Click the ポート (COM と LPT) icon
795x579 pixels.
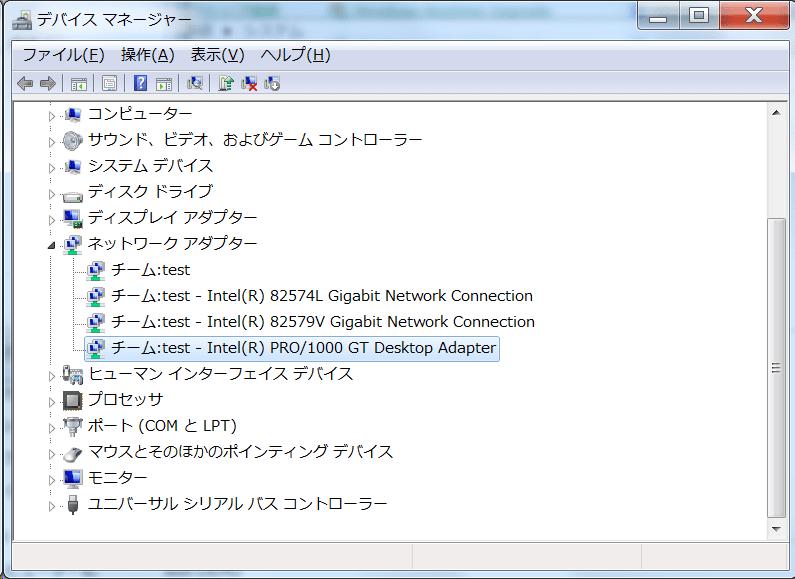point(73,426)
